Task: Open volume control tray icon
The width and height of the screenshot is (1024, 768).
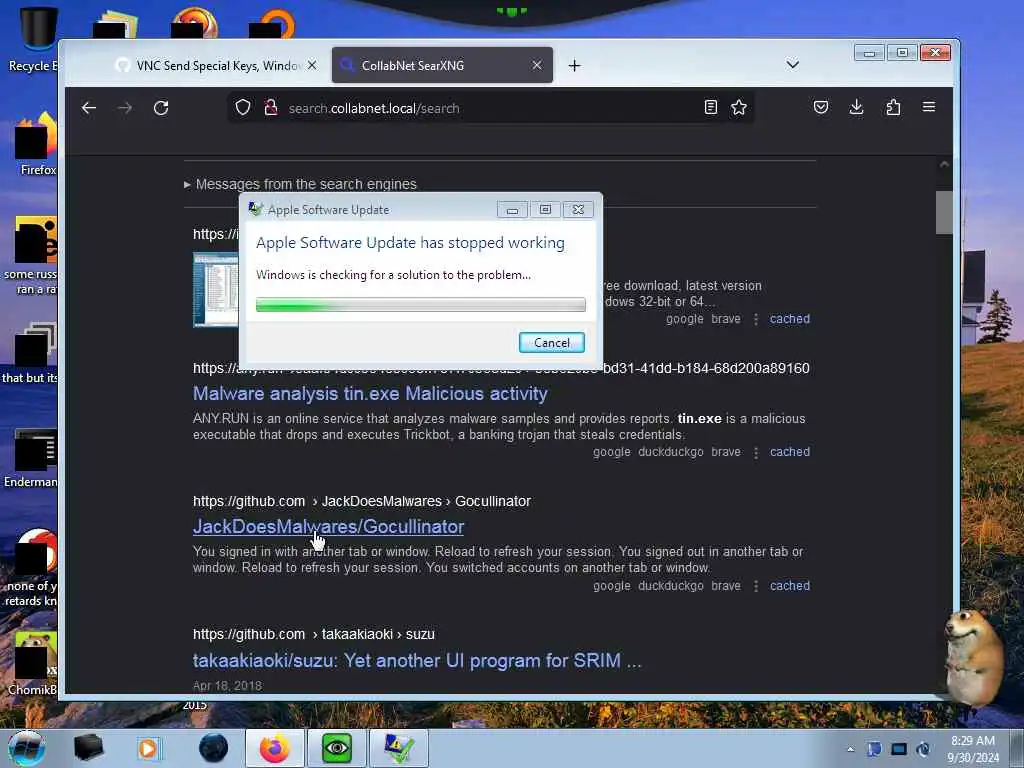Action: [x=923, y=749]
